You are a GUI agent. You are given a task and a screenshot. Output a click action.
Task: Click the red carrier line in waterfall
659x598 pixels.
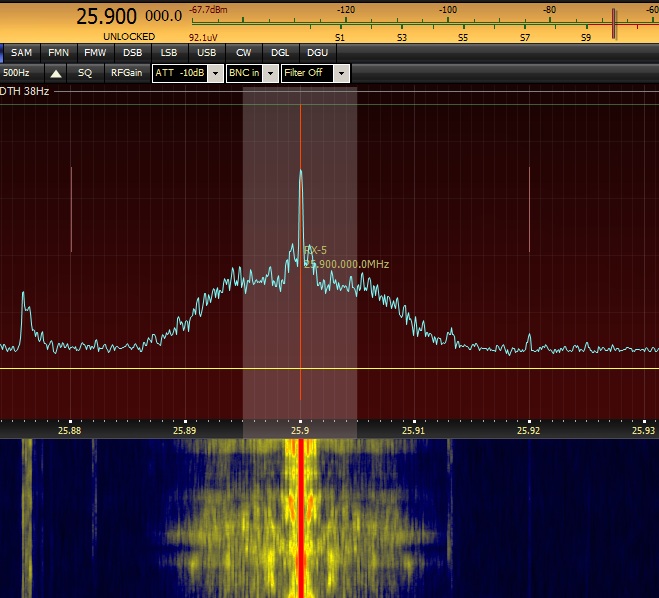(301, 518)
